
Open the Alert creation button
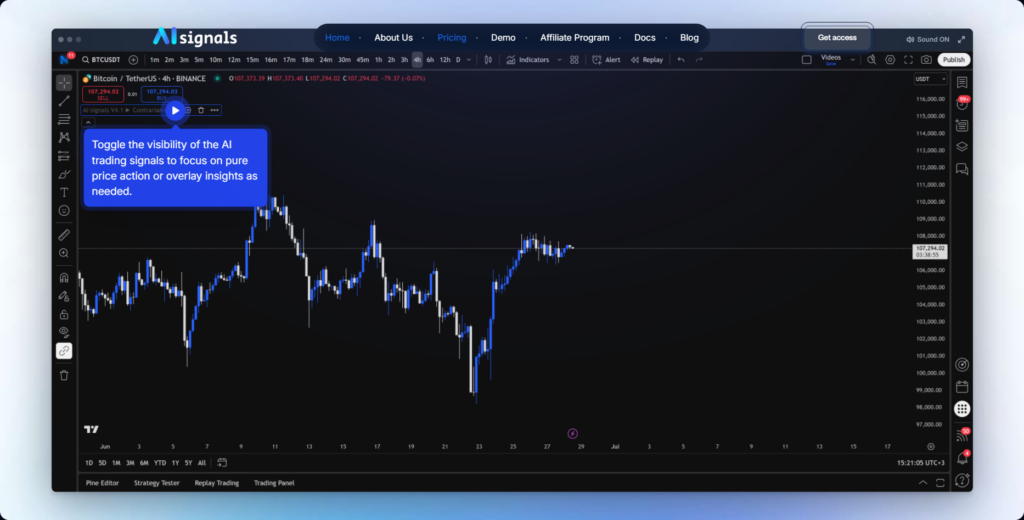click(x=606, y=60)
